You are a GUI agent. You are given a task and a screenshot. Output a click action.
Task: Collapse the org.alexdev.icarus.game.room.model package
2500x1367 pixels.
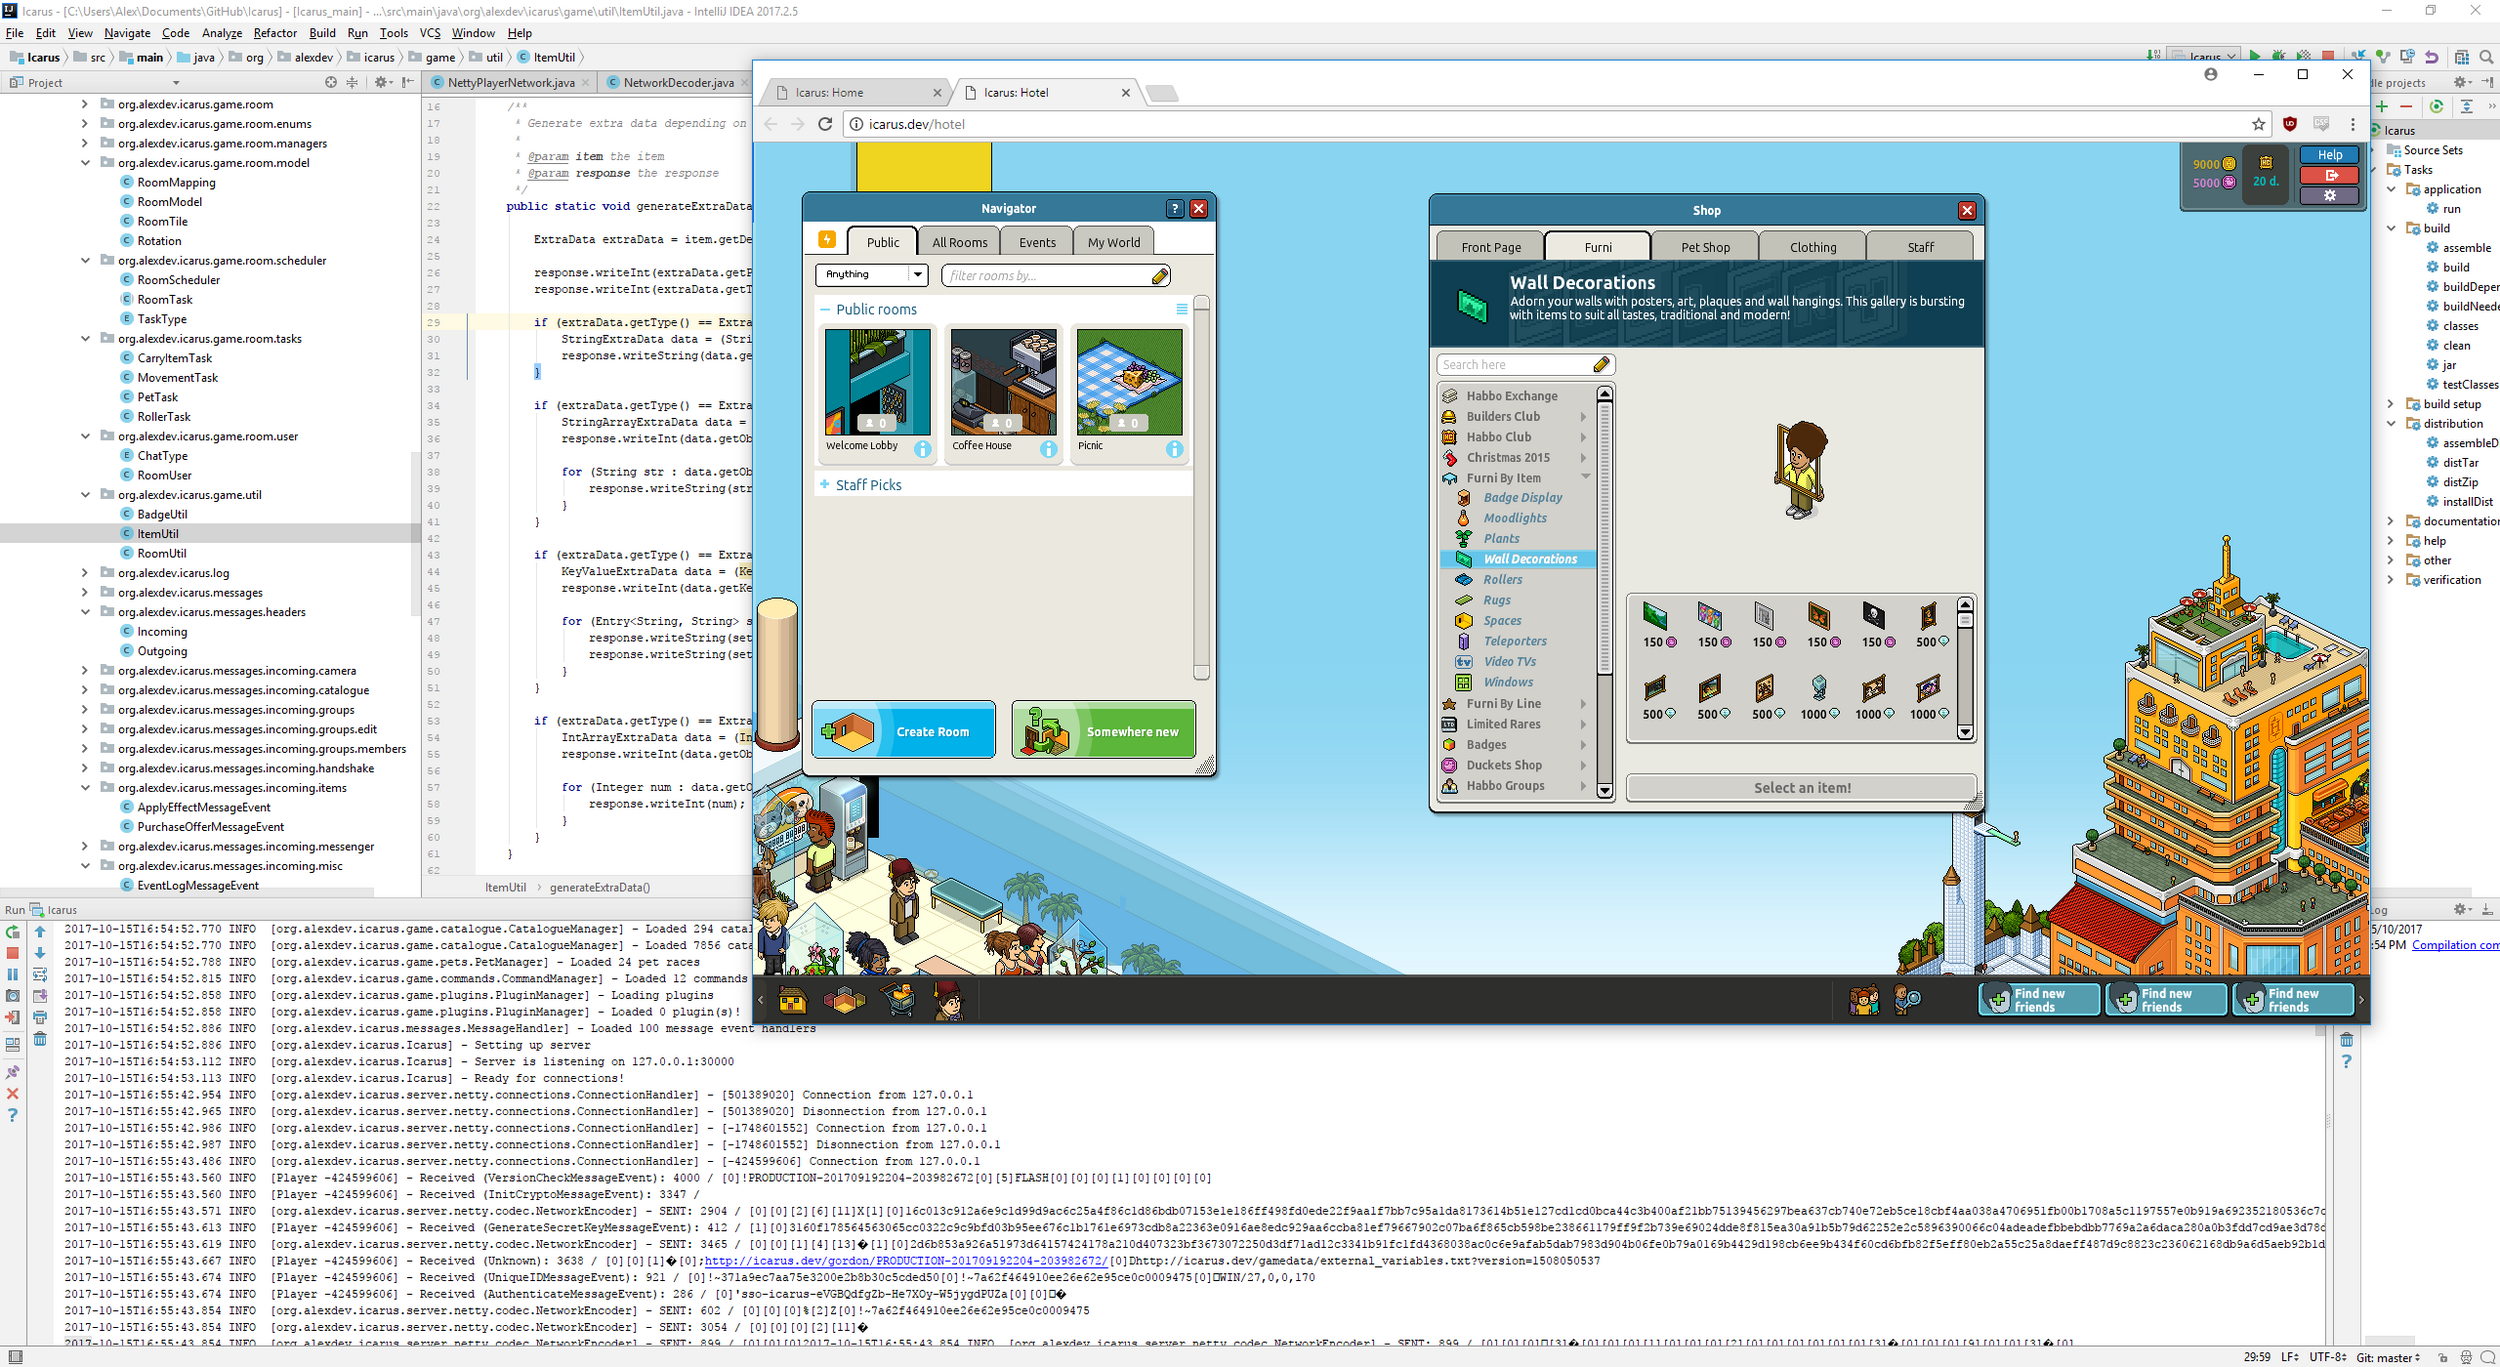pos(85,163)
